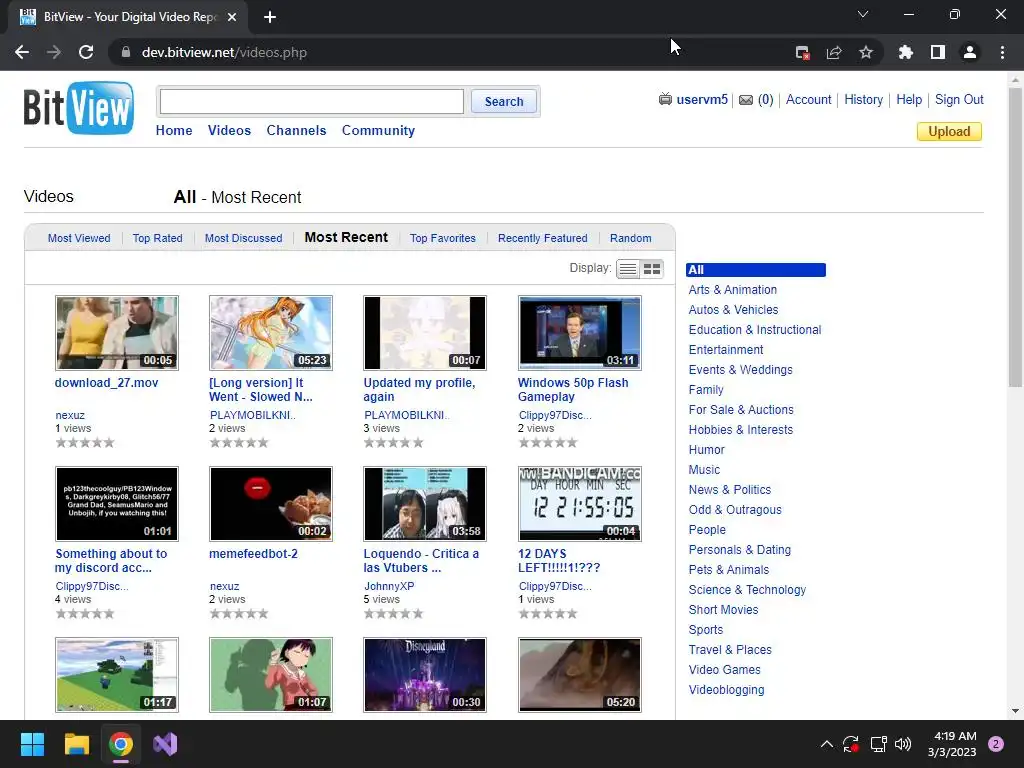Show hidden tray icons chevron
This screenshot has width=1024, height=768.
click(826, 744)
